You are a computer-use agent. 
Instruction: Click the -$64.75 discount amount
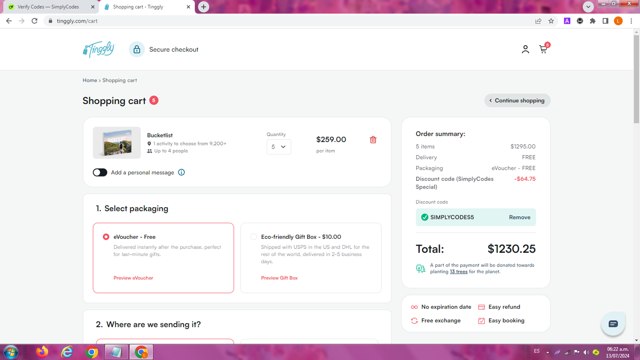pos(525,179)
